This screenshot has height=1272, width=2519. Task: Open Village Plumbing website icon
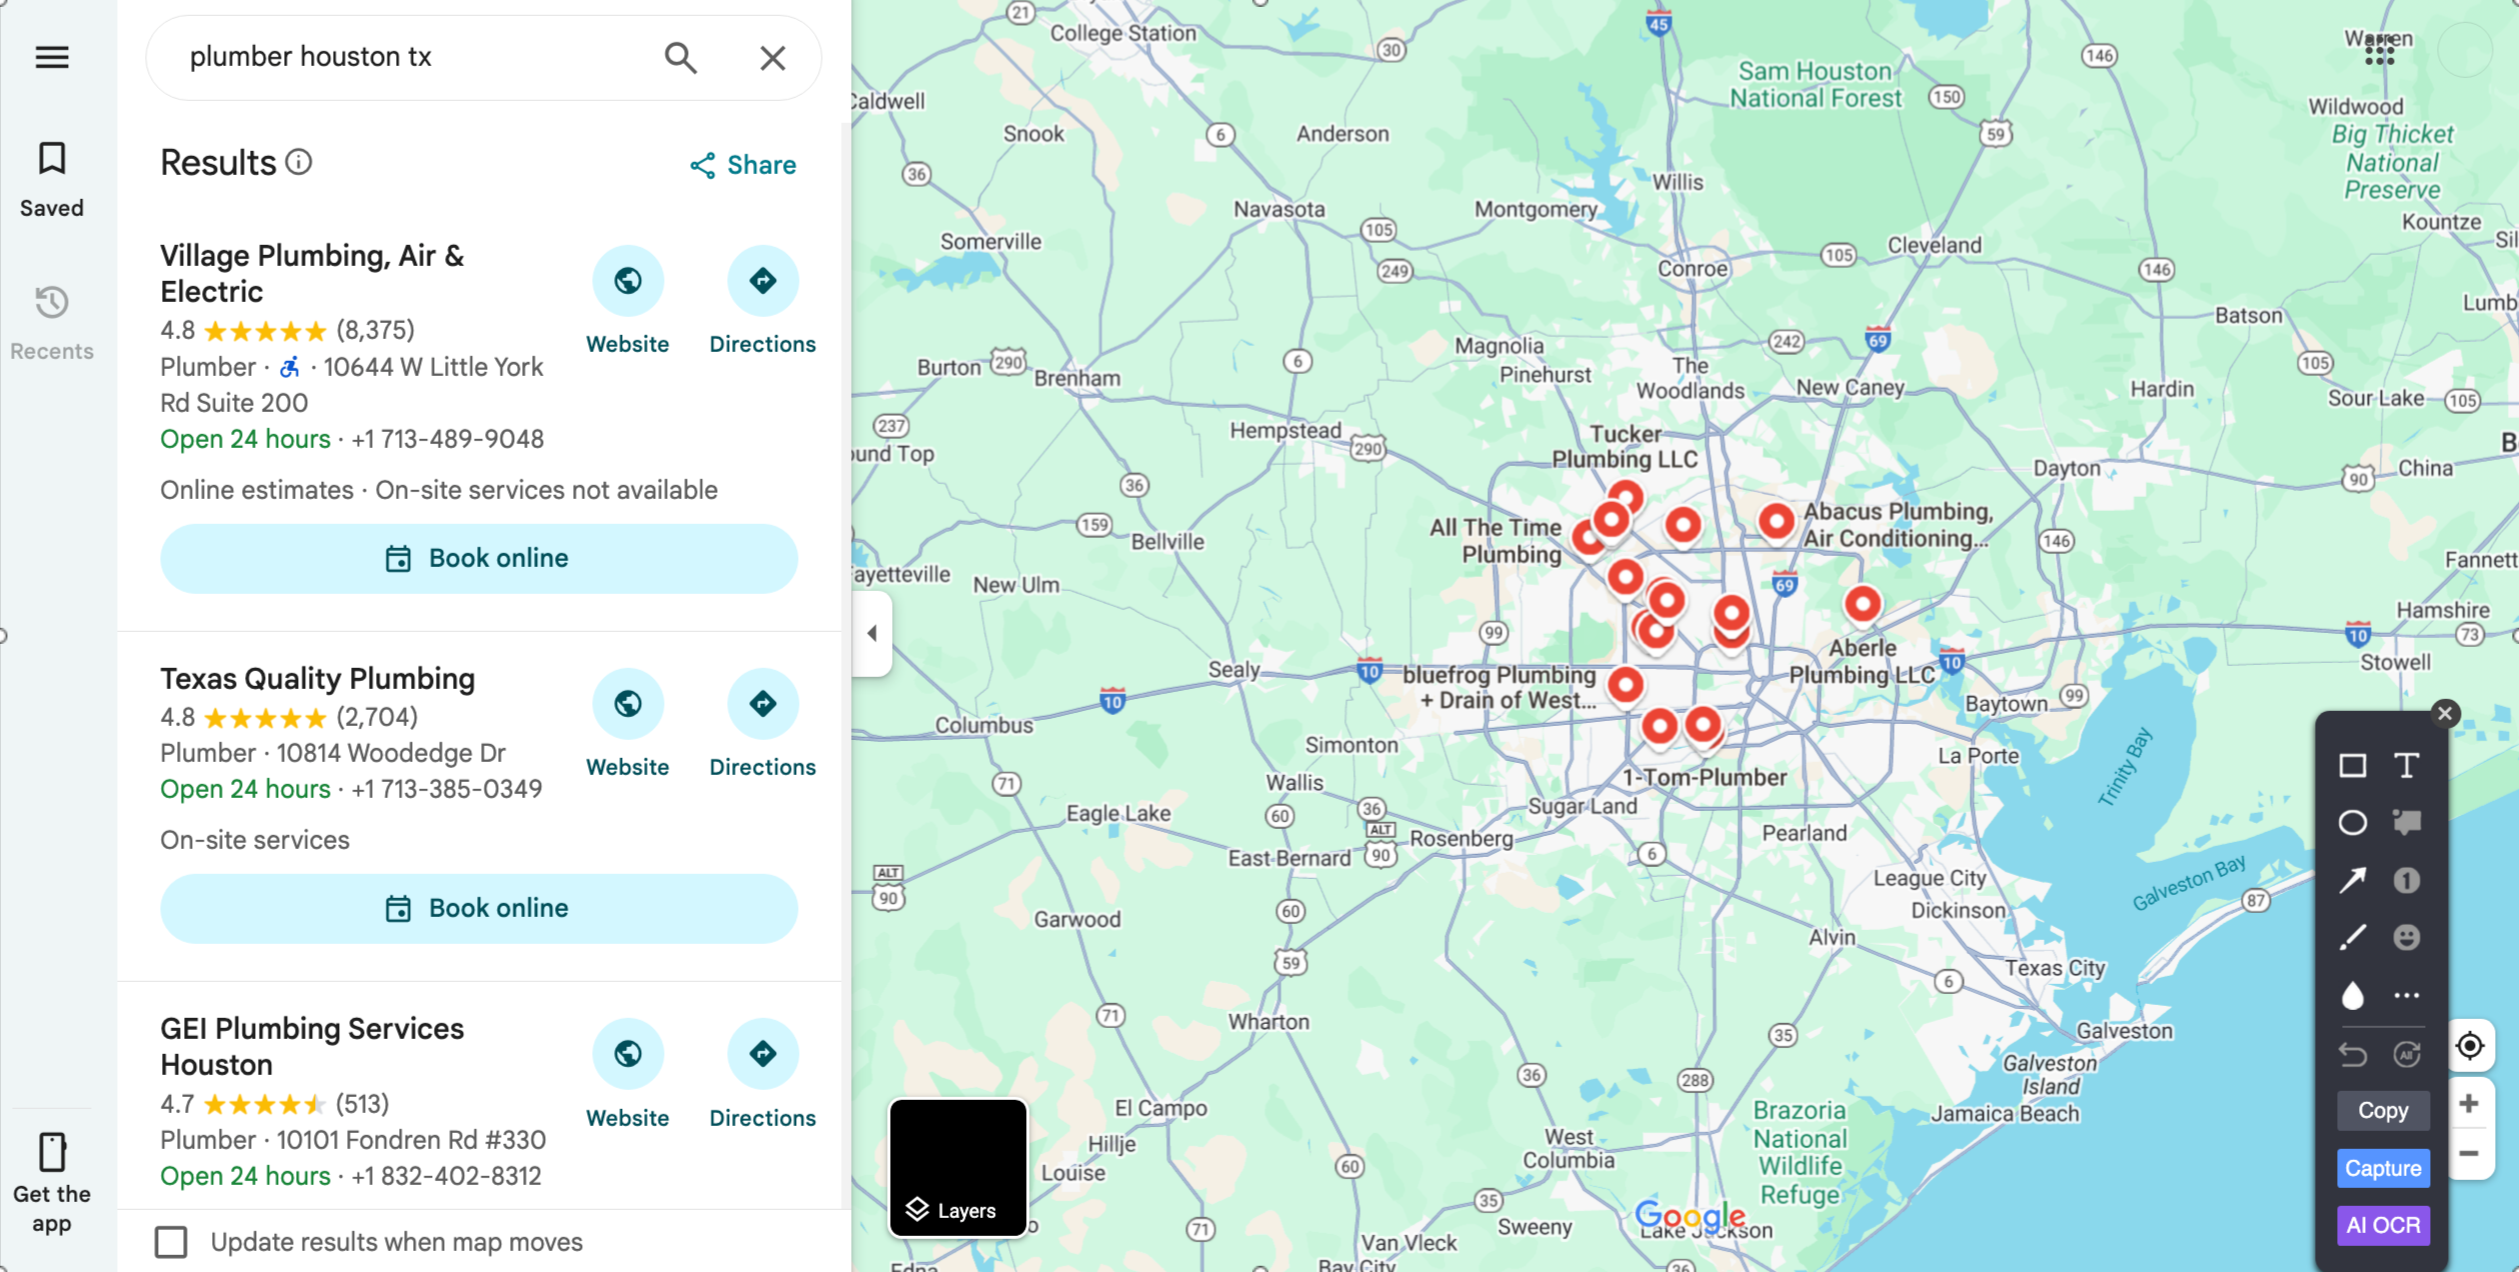tap(628, 281)
